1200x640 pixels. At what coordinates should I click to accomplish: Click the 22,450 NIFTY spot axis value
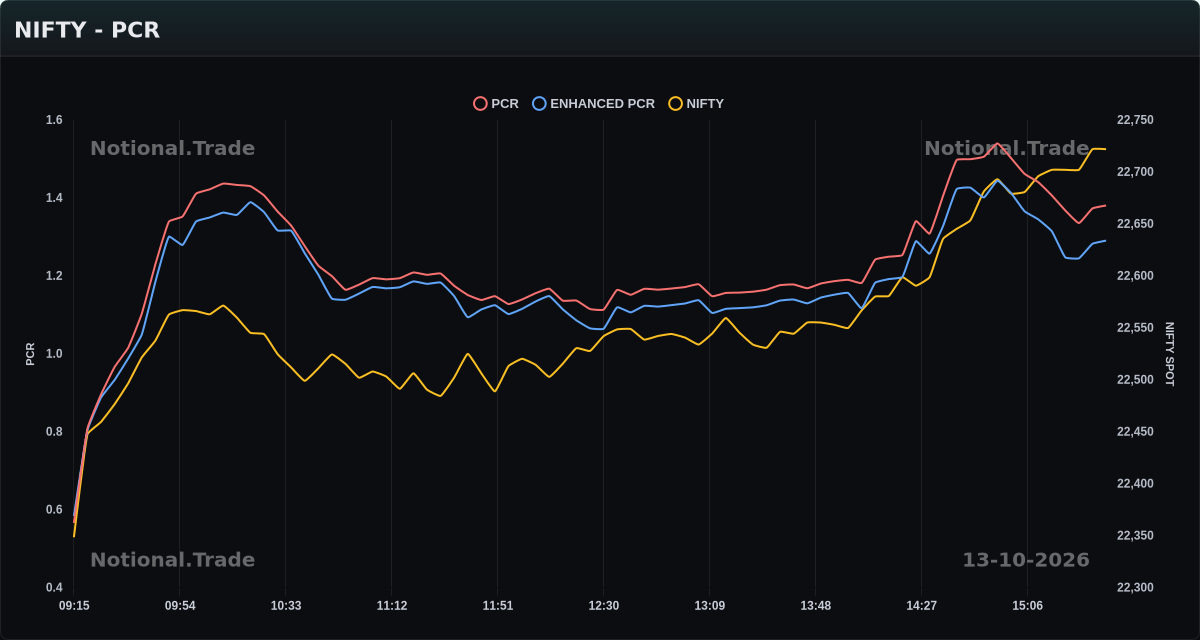[x=1135, y=432]
